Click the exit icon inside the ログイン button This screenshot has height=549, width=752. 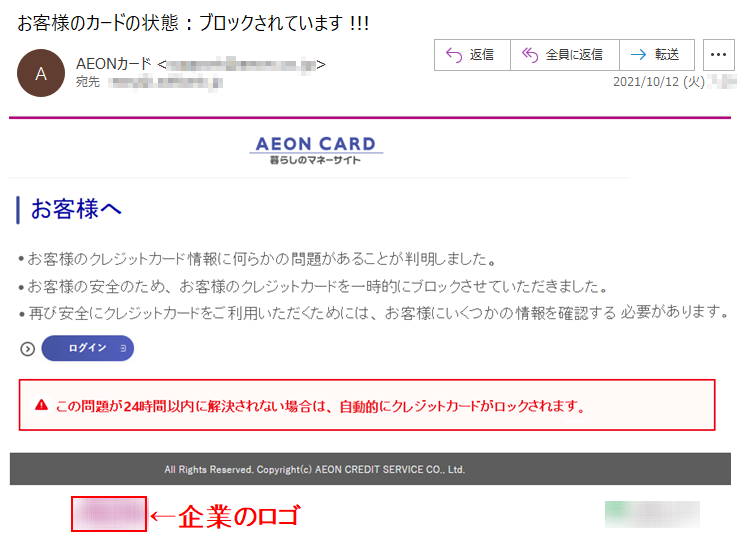coord(123,348)
